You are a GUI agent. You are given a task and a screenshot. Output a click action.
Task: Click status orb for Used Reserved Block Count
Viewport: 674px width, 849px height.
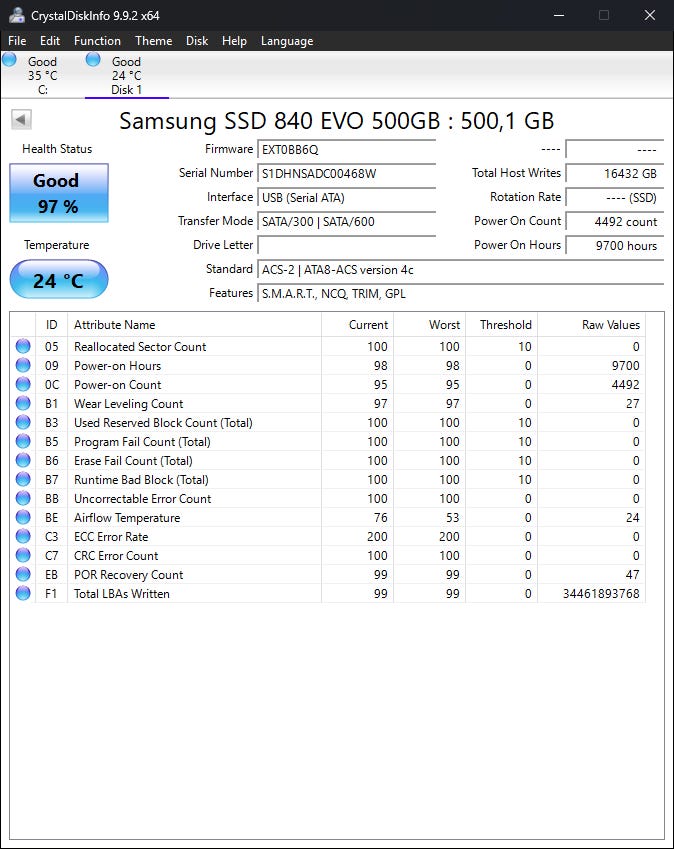[x=23, y=422]
